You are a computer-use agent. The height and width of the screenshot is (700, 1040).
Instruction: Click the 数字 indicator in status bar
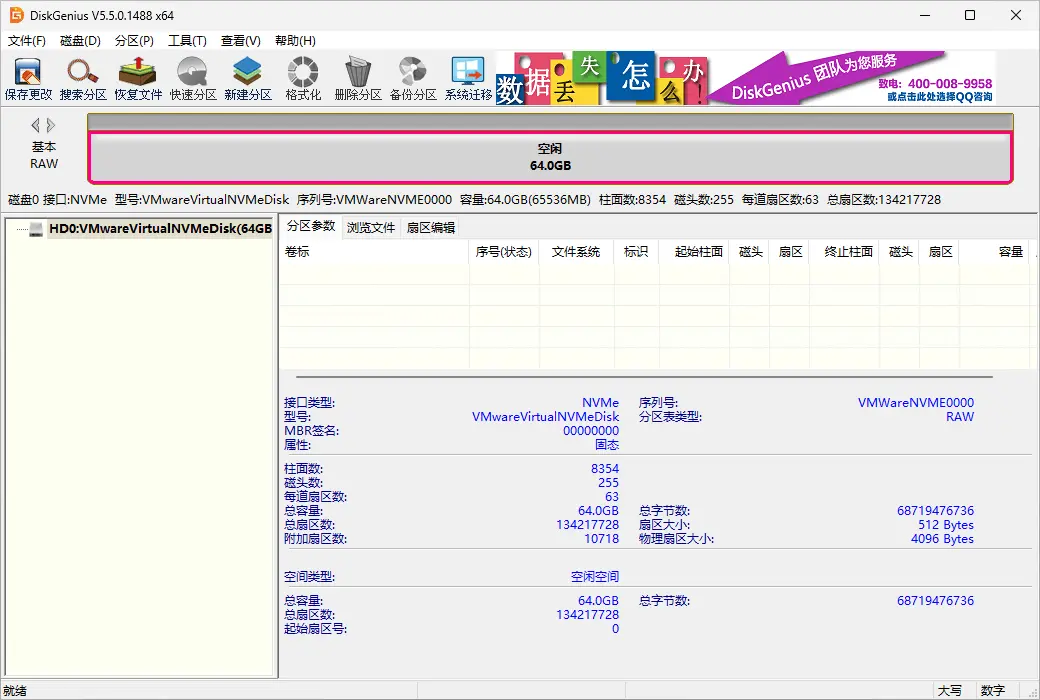point(993,691)
